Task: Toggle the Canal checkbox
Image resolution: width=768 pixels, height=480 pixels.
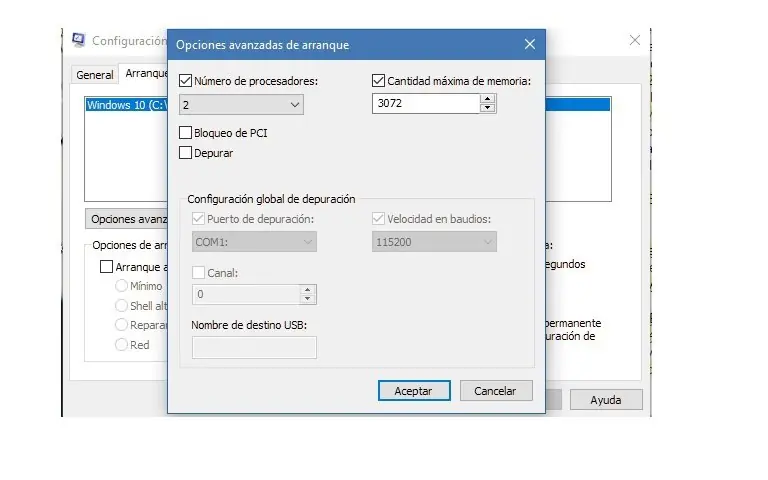Action: 198,272
